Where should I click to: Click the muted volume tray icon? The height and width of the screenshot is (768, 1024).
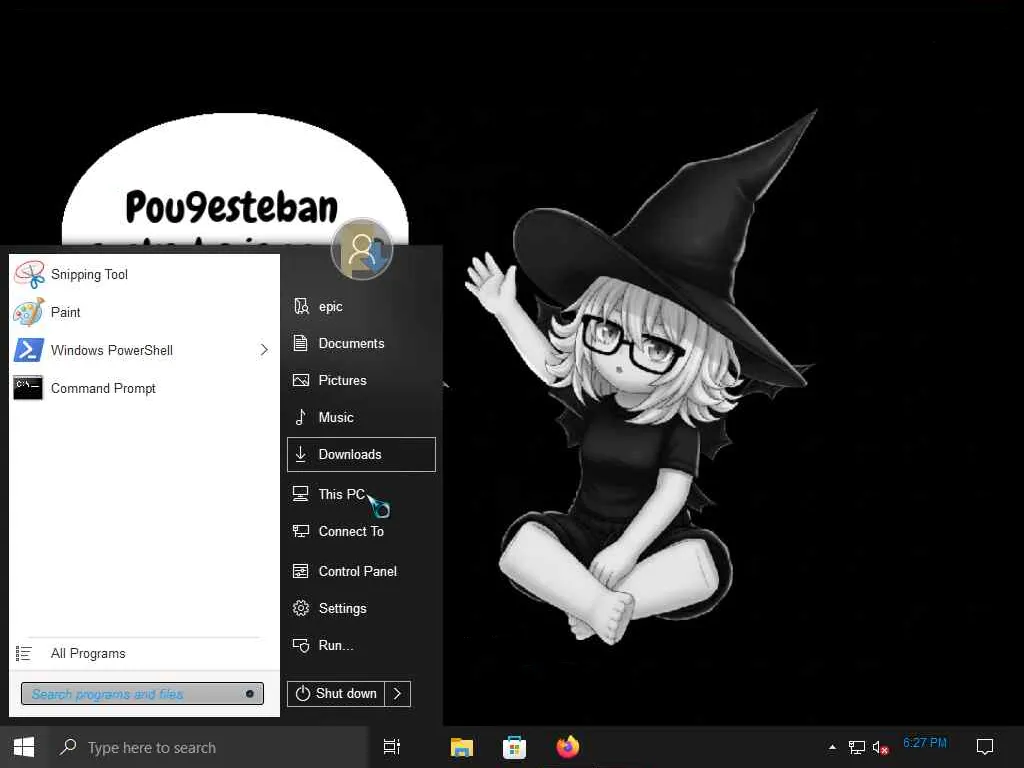[x=880, y=748]
